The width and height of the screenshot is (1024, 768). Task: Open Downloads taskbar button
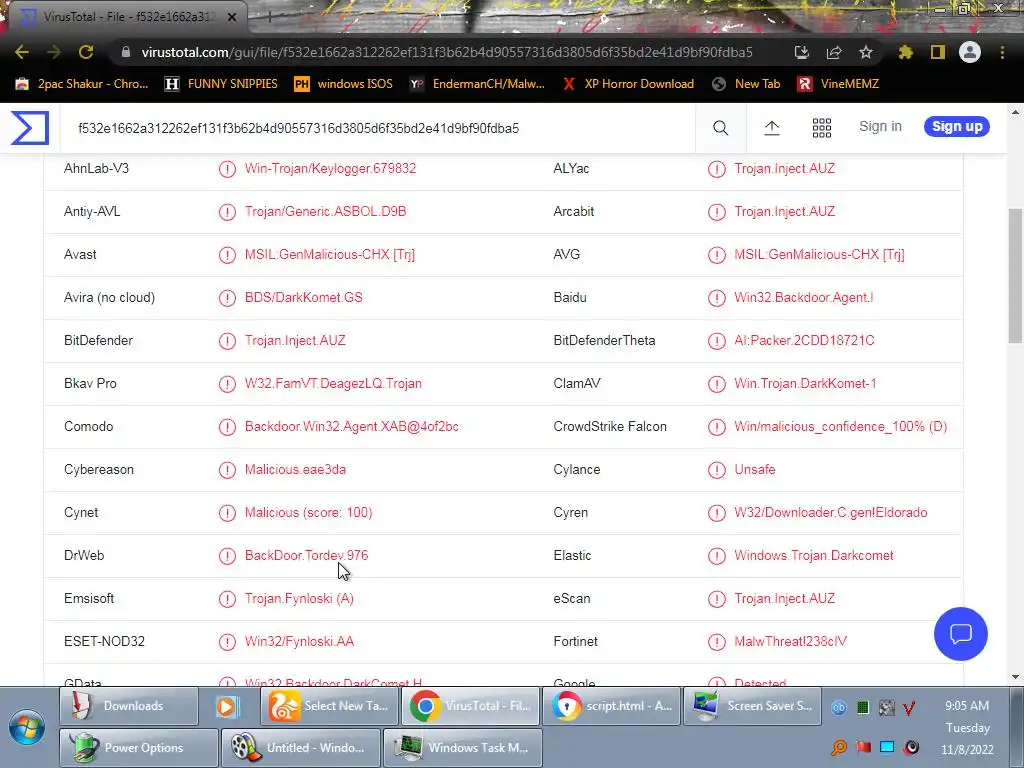click(129, 706)
